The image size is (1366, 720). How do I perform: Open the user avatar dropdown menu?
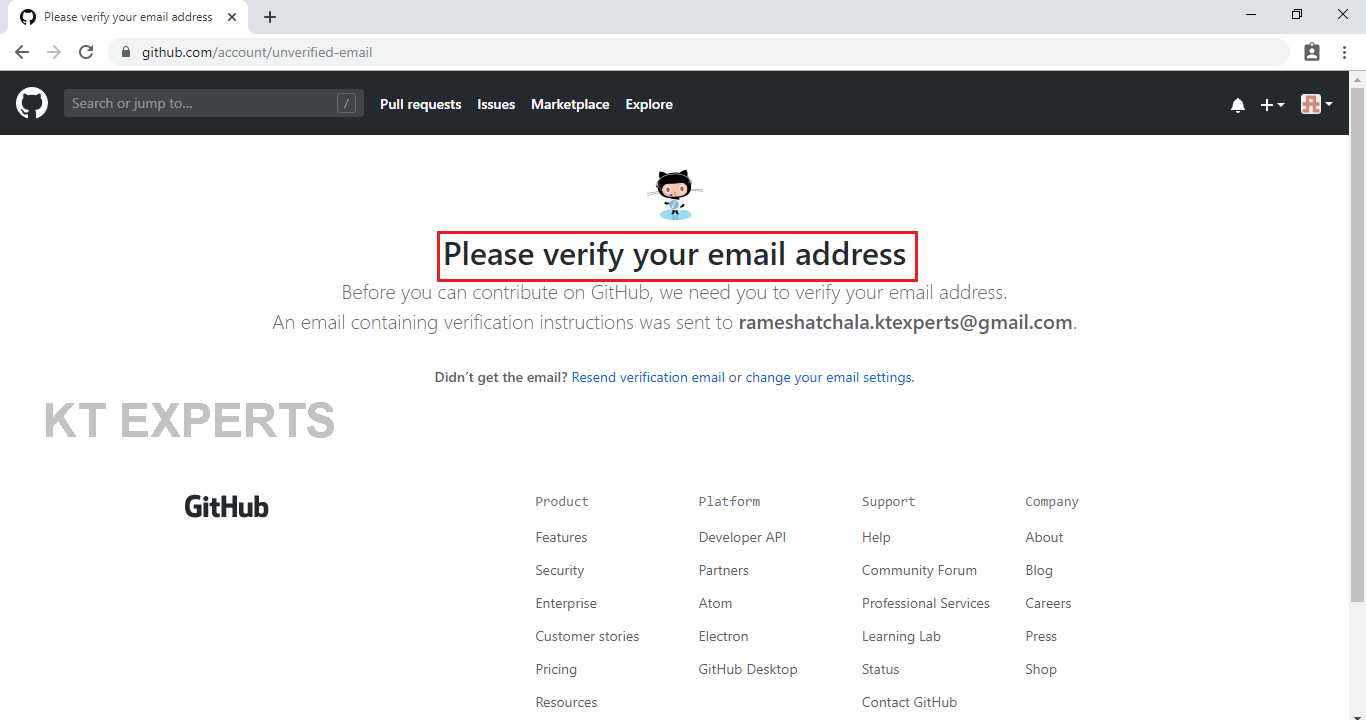tap(1316, 104)
